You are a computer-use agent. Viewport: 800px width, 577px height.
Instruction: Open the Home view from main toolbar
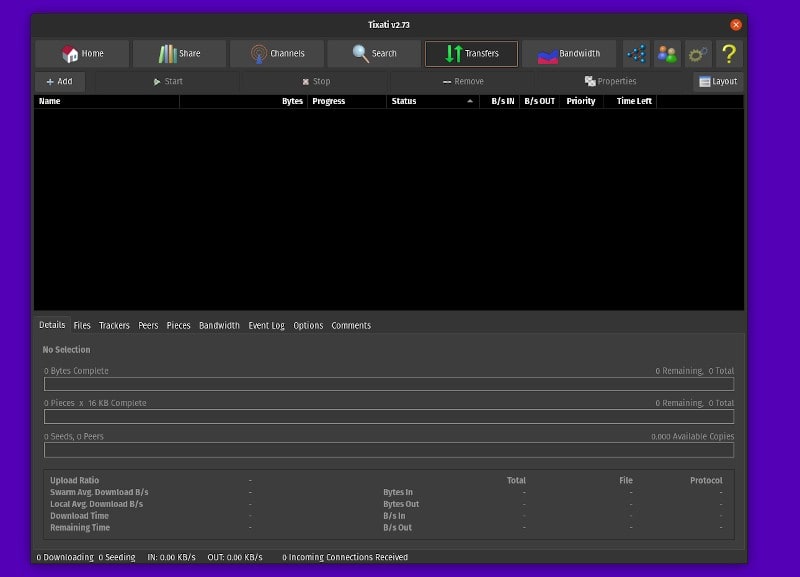coord(82,54)
